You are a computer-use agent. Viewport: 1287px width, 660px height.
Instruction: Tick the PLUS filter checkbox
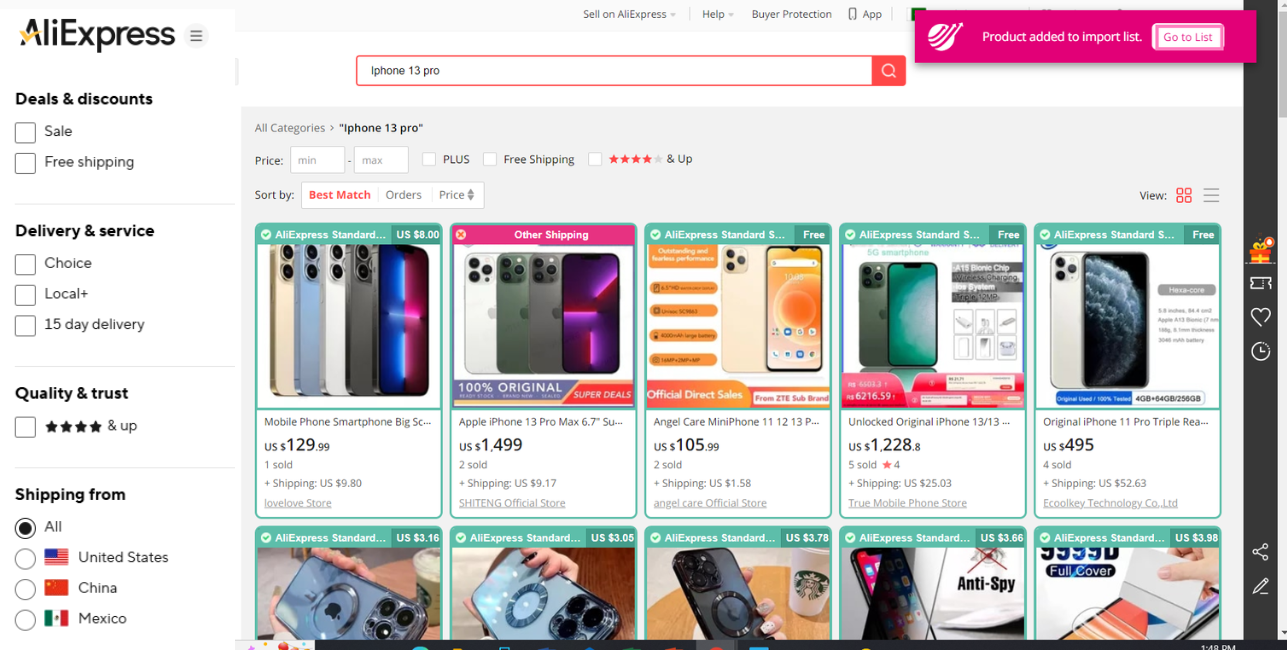click(429, 159)
